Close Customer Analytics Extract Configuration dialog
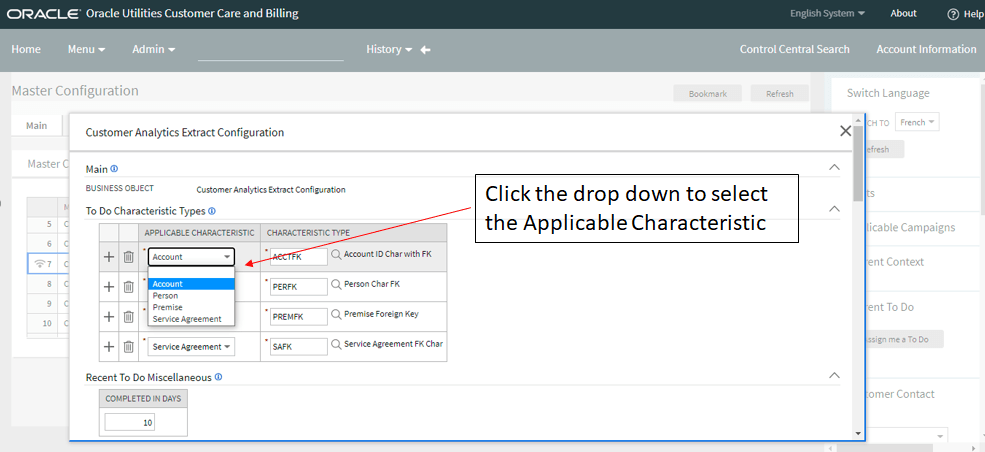The height and width of the screenshot is (452, 985). coord(846,131)
